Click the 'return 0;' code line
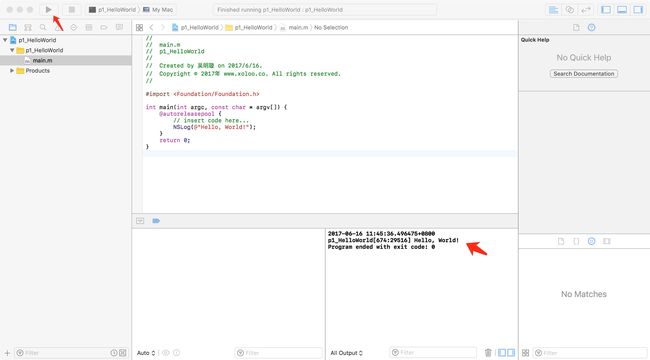The height and width of the screenshot is (360, 650). point(175,140)
